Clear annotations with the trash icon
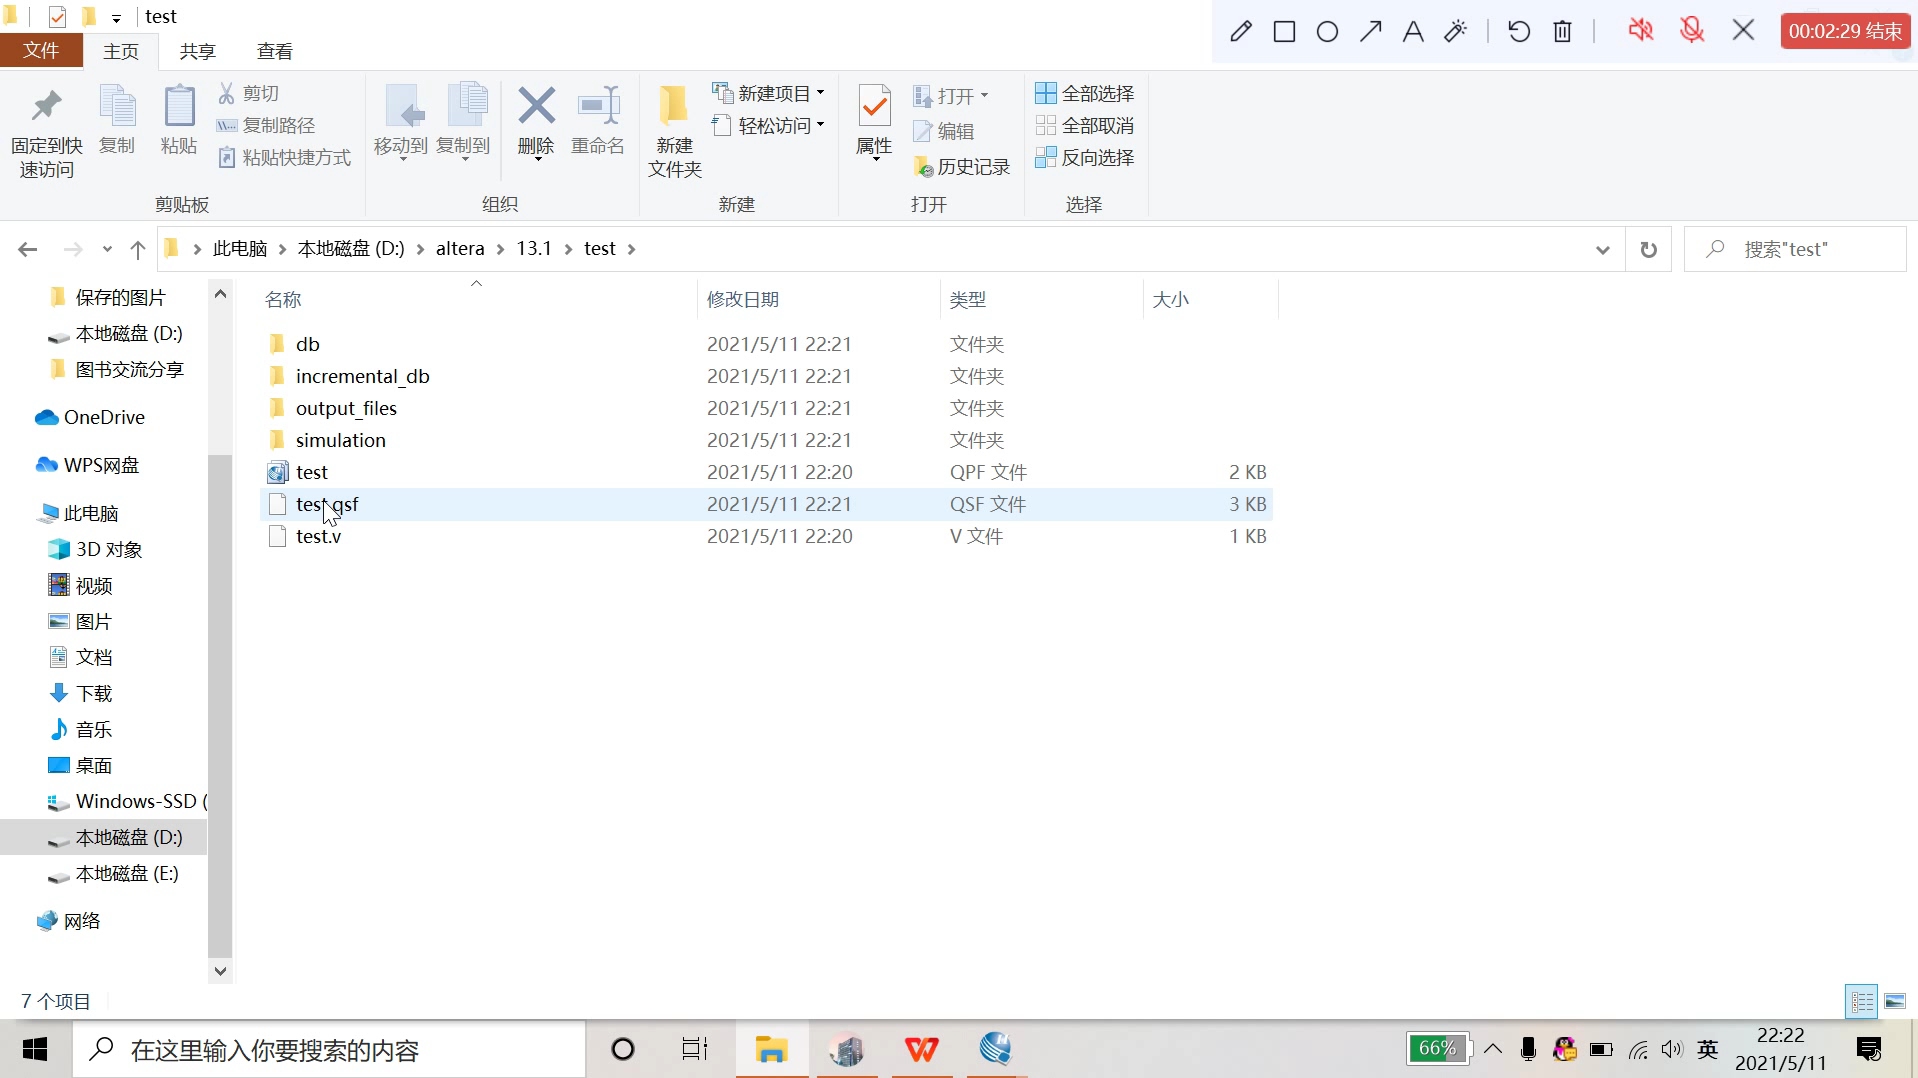The image size is (1918, 1078). point(1562,30)
